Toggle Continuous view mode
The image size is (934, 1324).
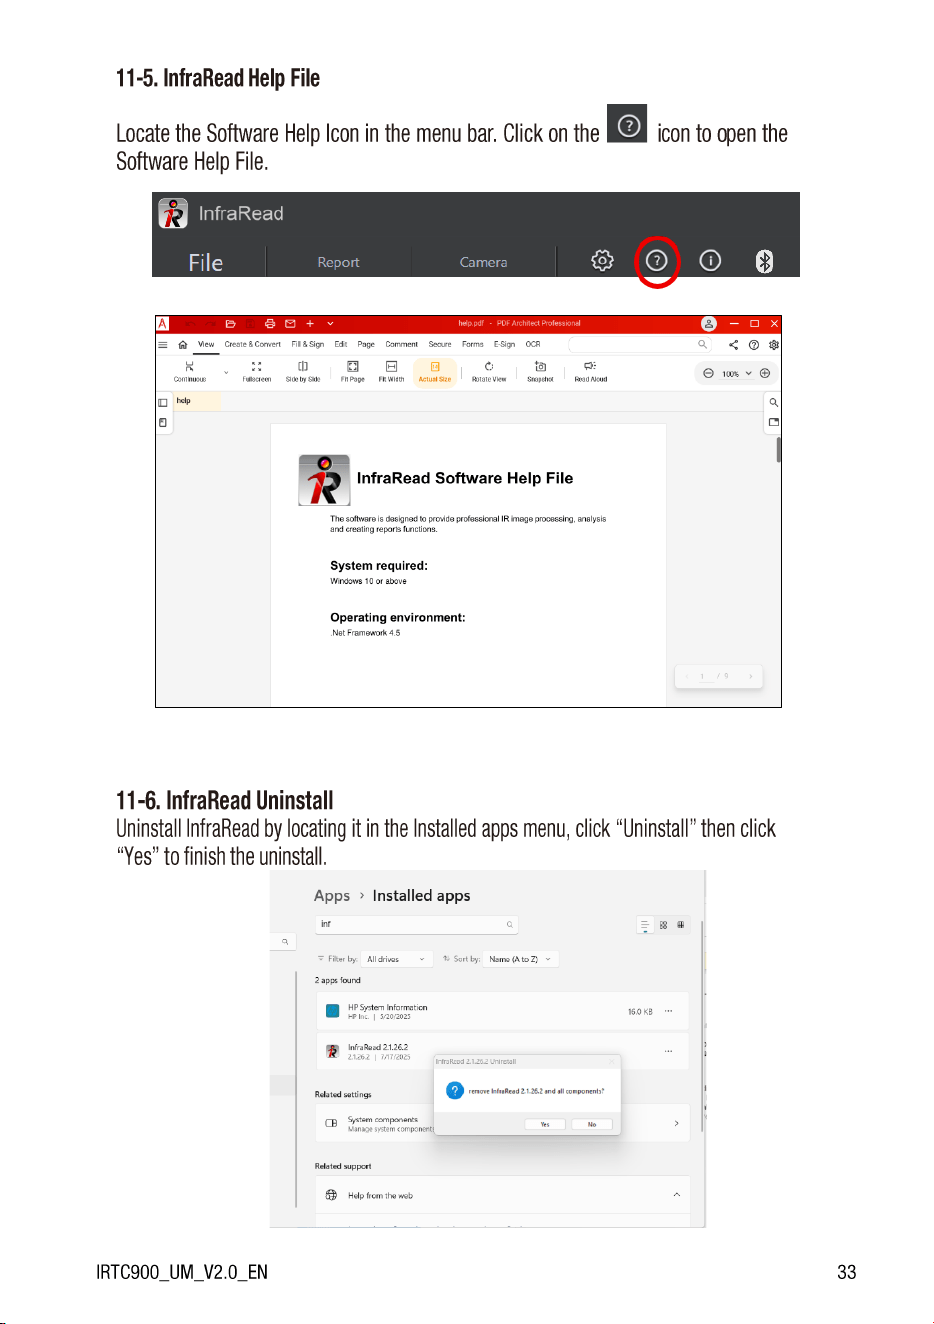[x=190, y=371]
